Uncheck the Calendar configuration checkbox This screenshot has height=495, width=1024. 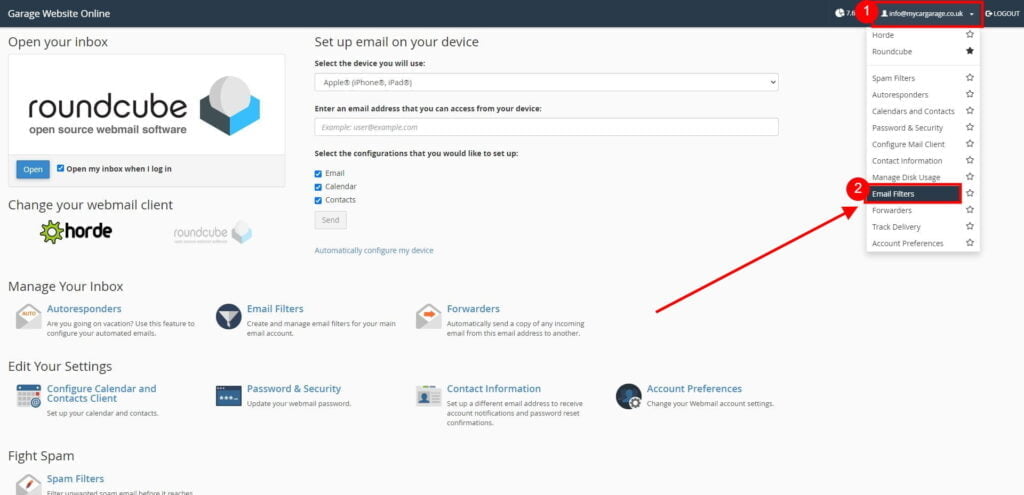318,187
